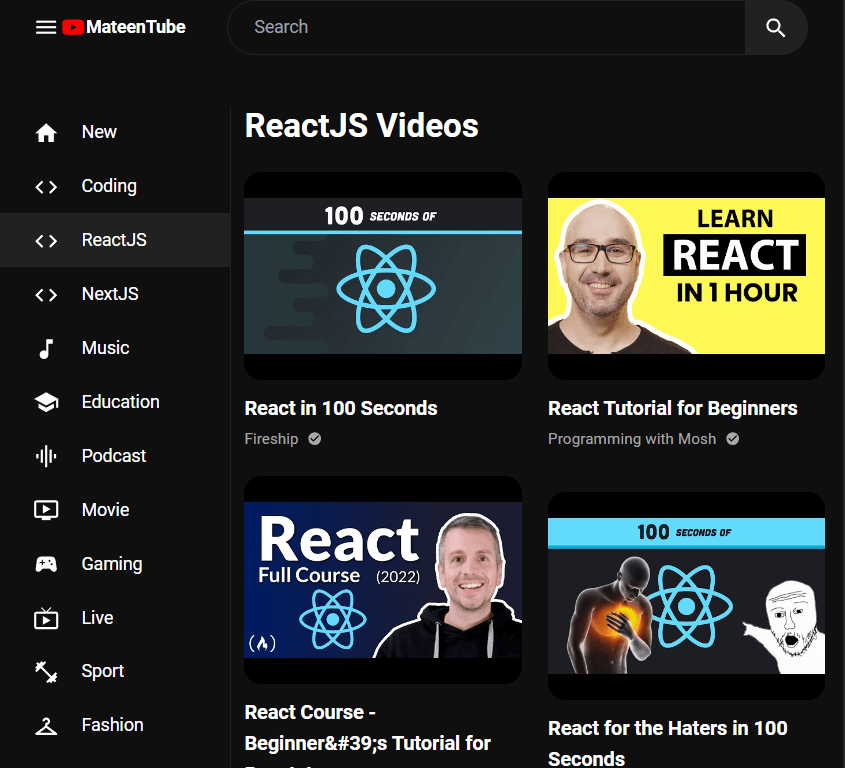Click the dumbbell Sport icon

(46, 672)
